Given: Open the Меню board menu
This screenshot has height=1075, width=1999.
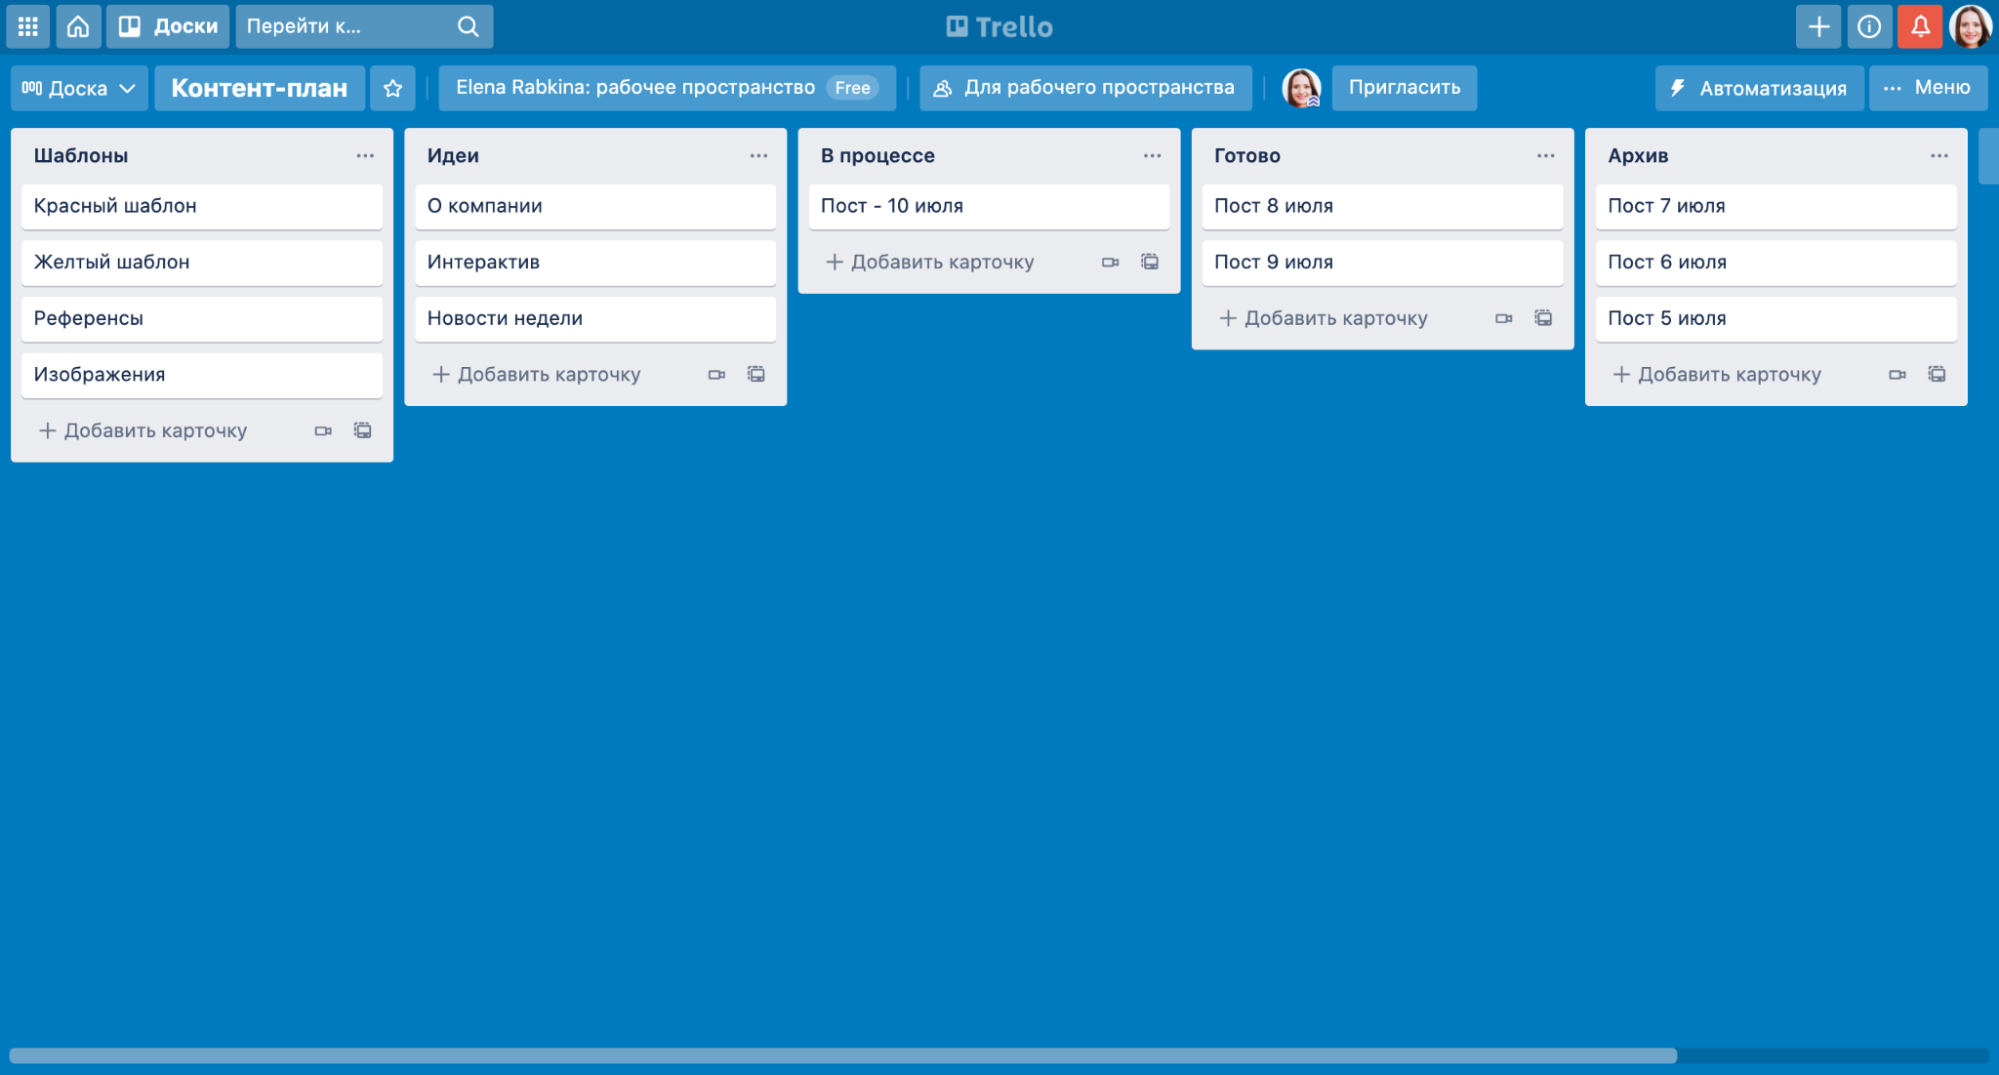Looking at the screenshot, I should tap(1928, 88).
